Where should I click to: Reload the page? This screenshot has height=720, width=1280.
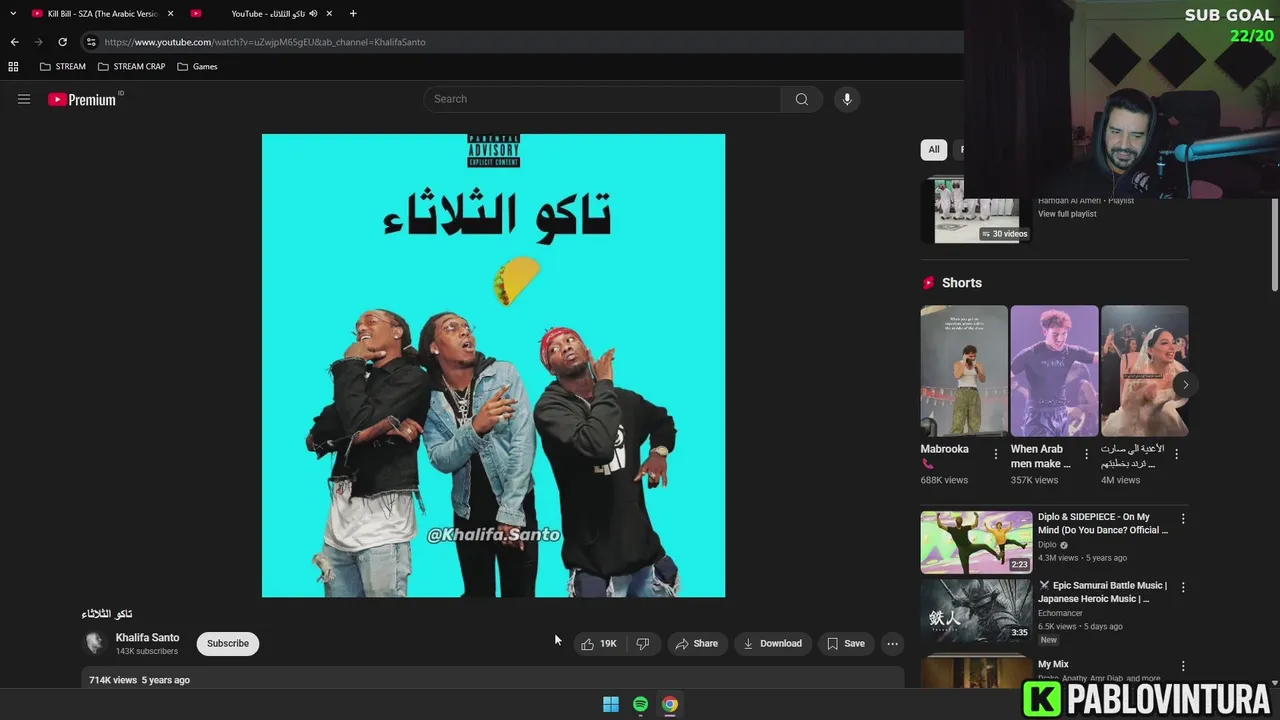(x=62, y=42)
